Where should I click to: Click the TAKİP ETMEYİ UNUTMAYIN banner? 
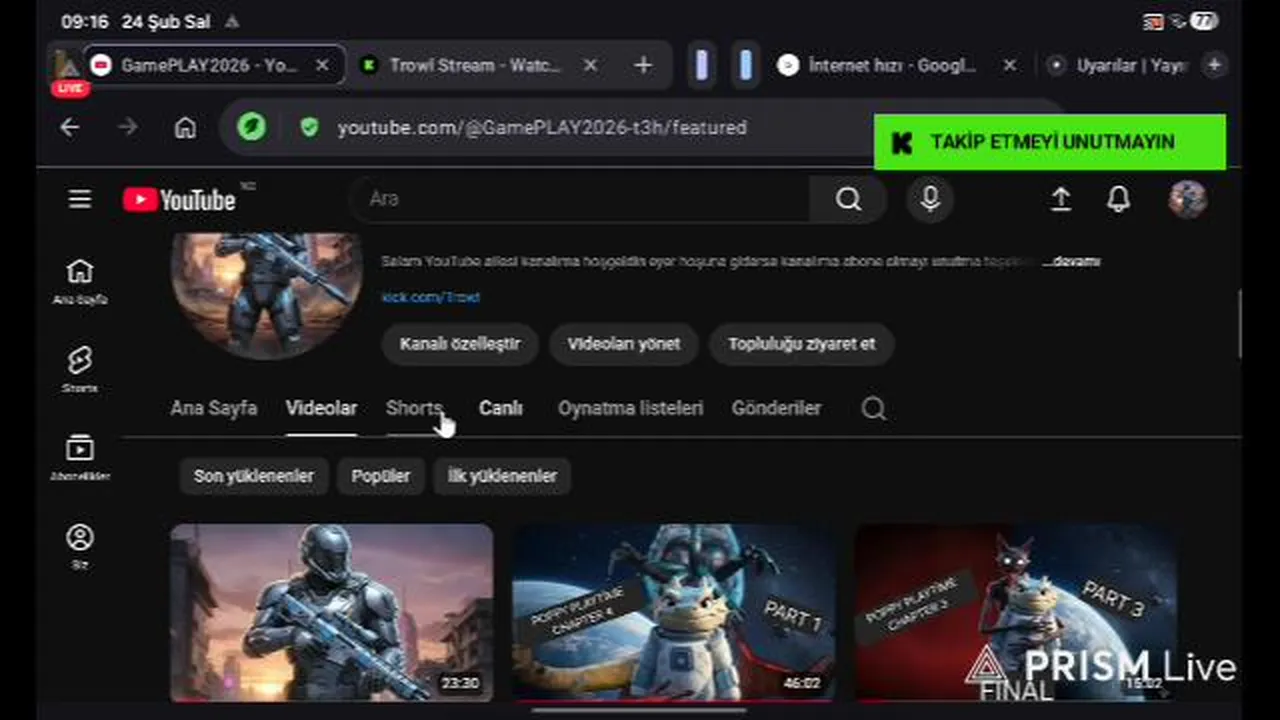[1050, 142]
